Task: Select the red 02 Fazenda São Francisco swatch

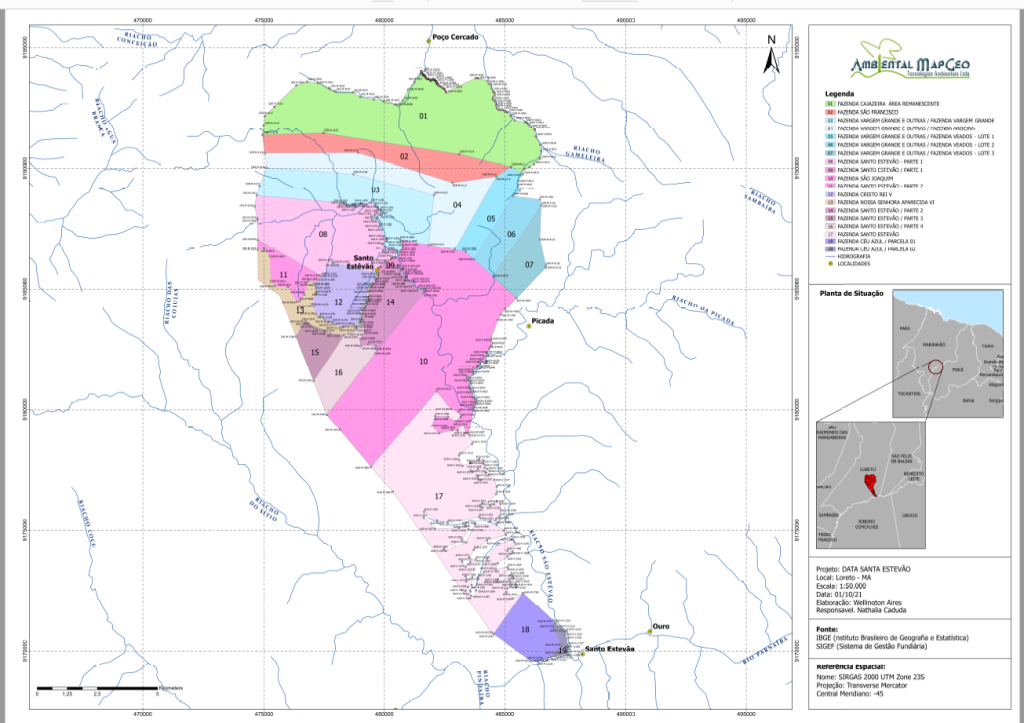Action: 830,112
